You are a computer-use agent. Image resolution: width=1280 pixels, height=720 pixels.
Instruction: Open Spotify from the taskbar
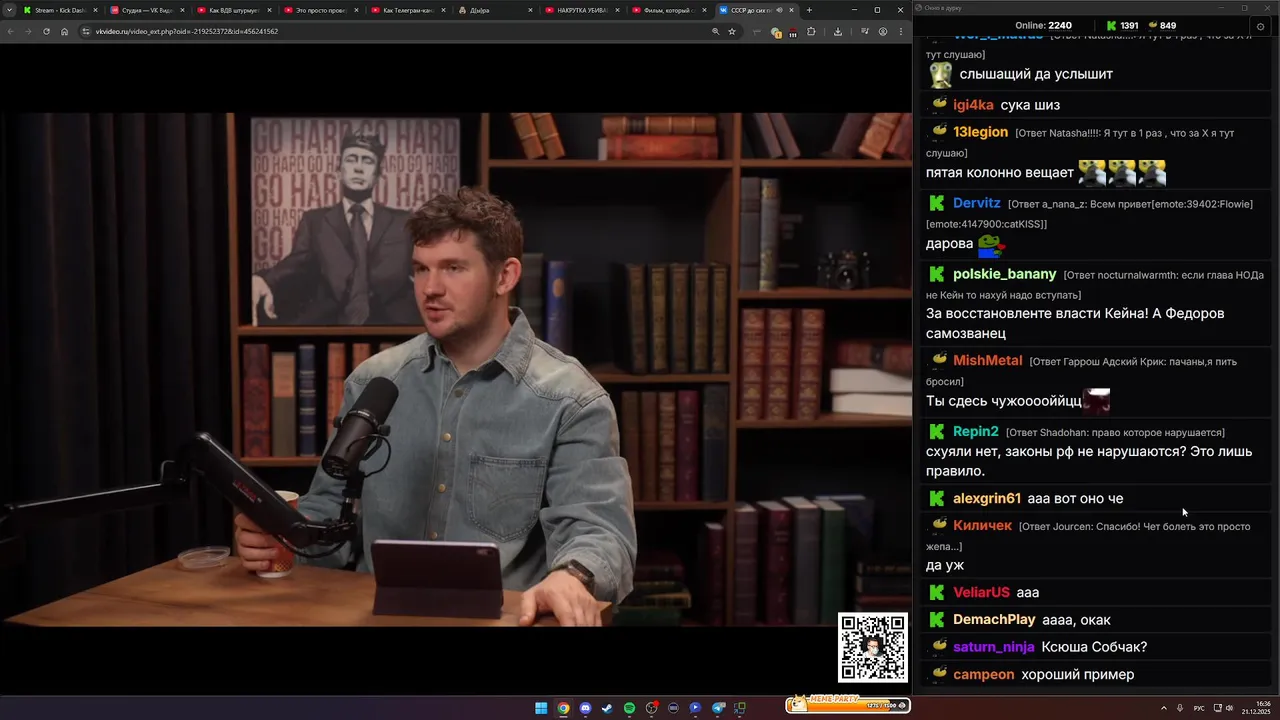(629, 708)
